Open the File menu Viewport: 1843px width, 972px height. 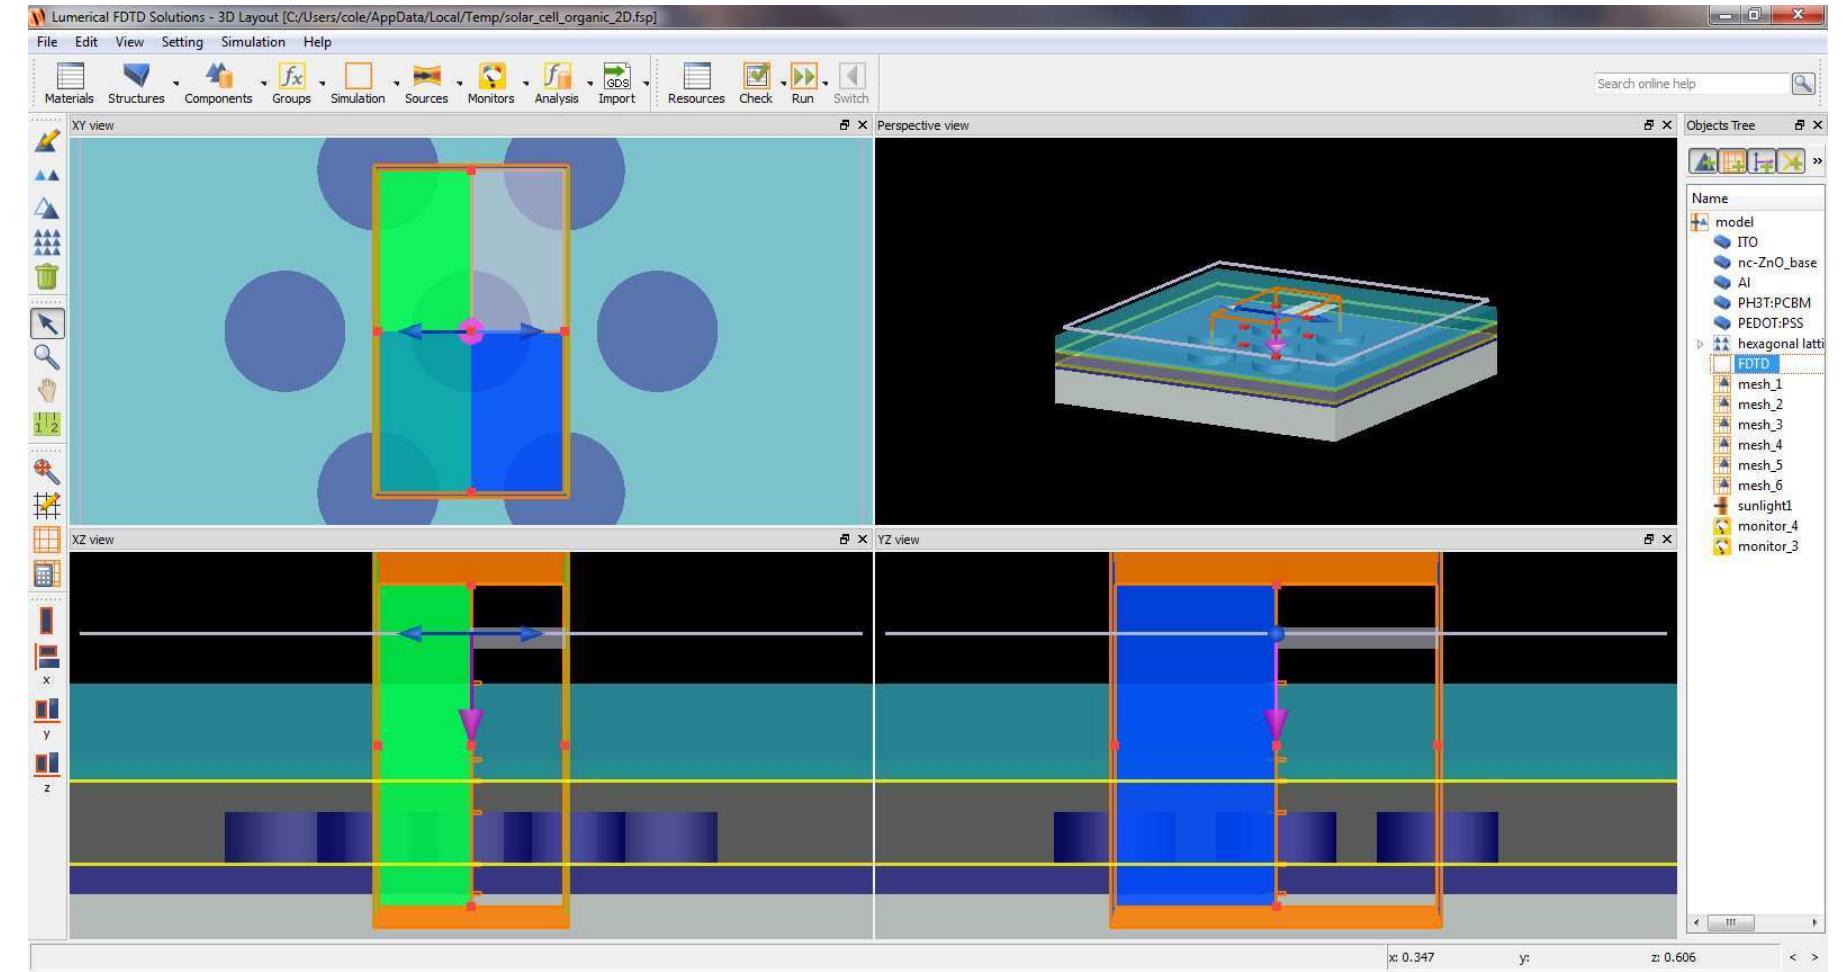(x=47, y=42)
